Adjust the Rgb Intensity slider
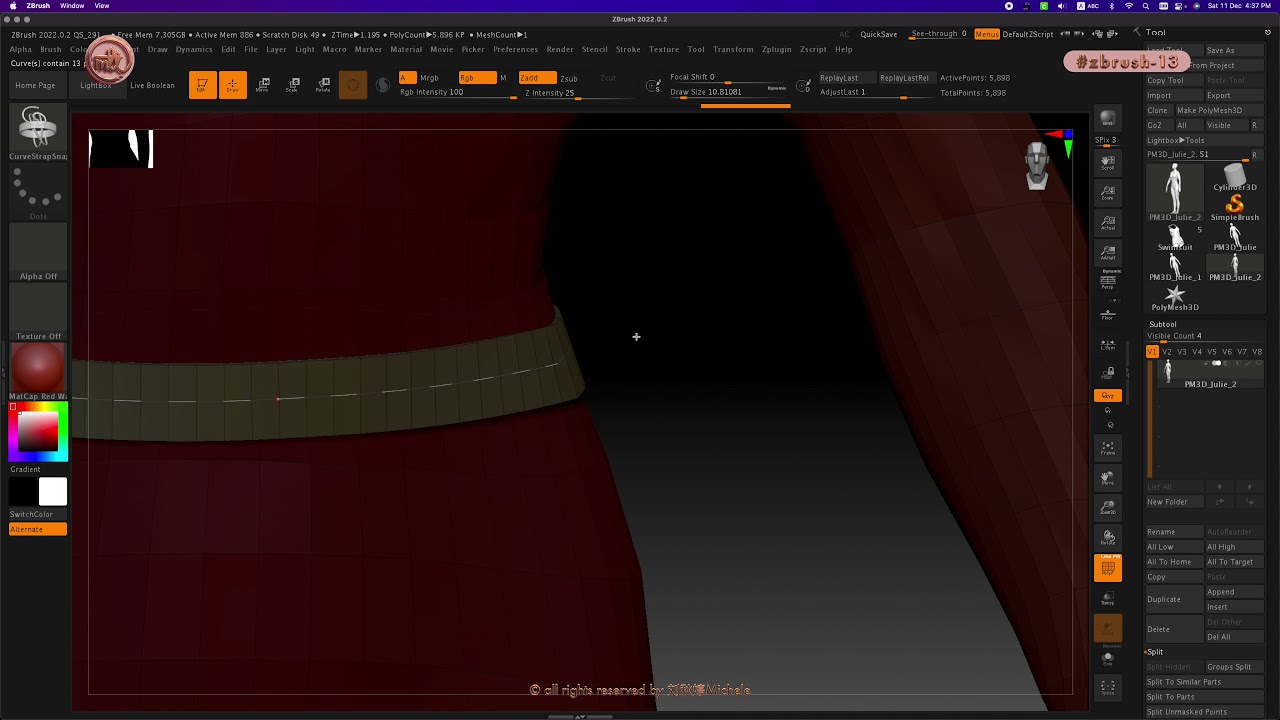Viewport: 1280px width, 720px height. click(458, 92)
